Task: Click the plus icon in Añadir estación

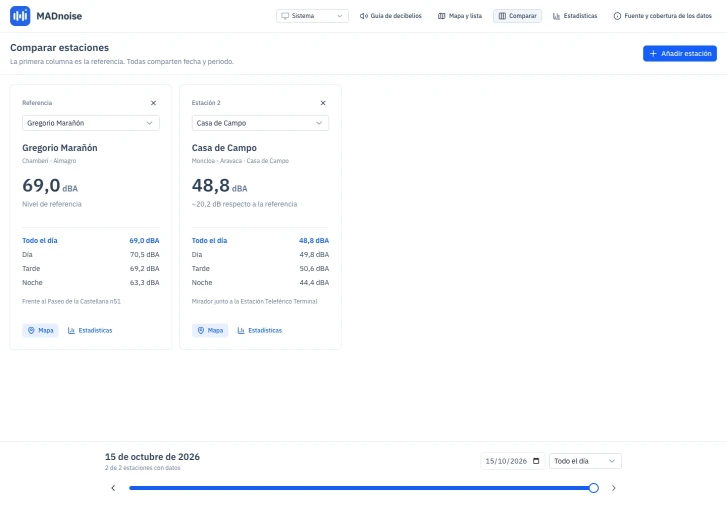Action: pos(653,53)
